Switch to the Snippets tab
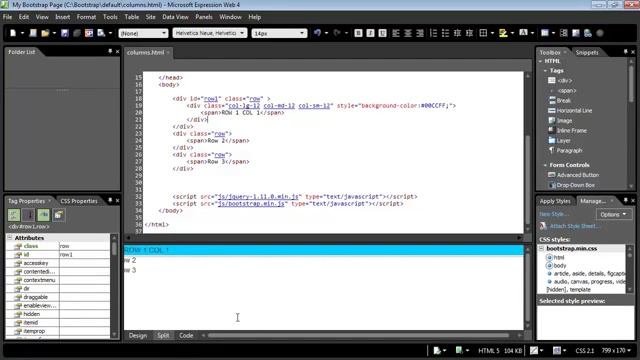 coord(587,52)
